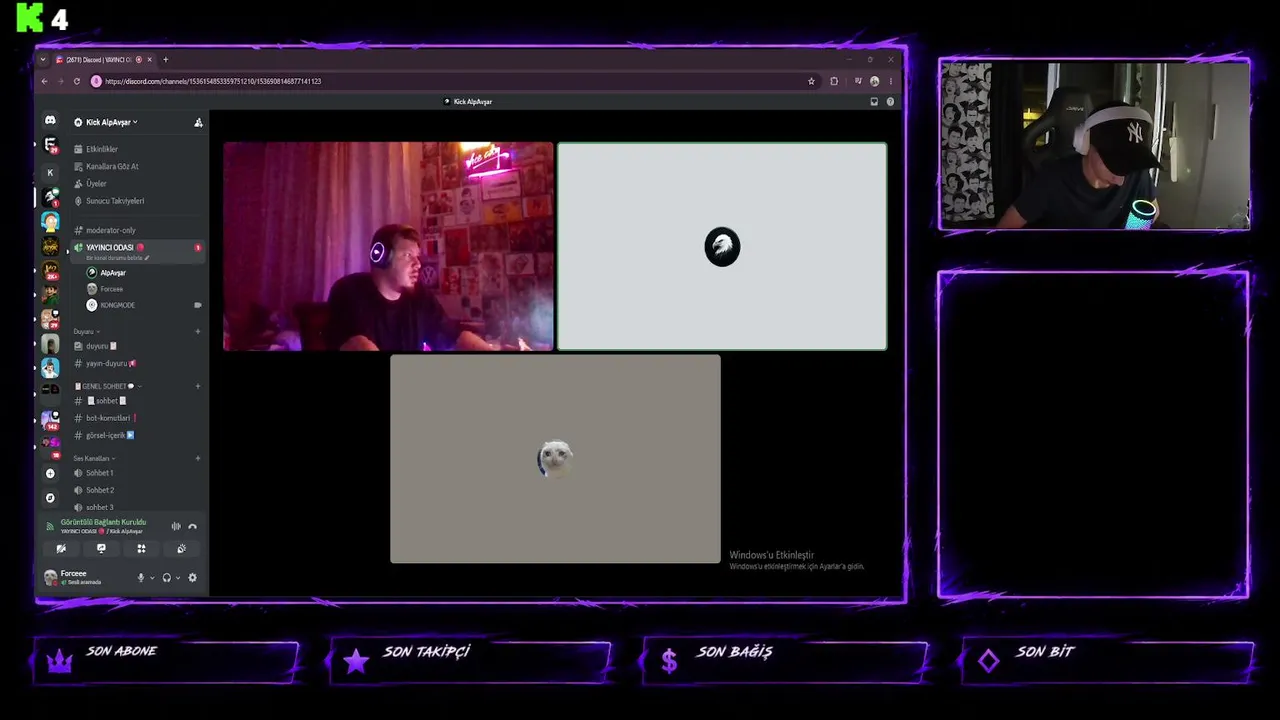The image size is (1280, 720).
Task: Open noise suppression waveform icon
Action: point(176,526)
